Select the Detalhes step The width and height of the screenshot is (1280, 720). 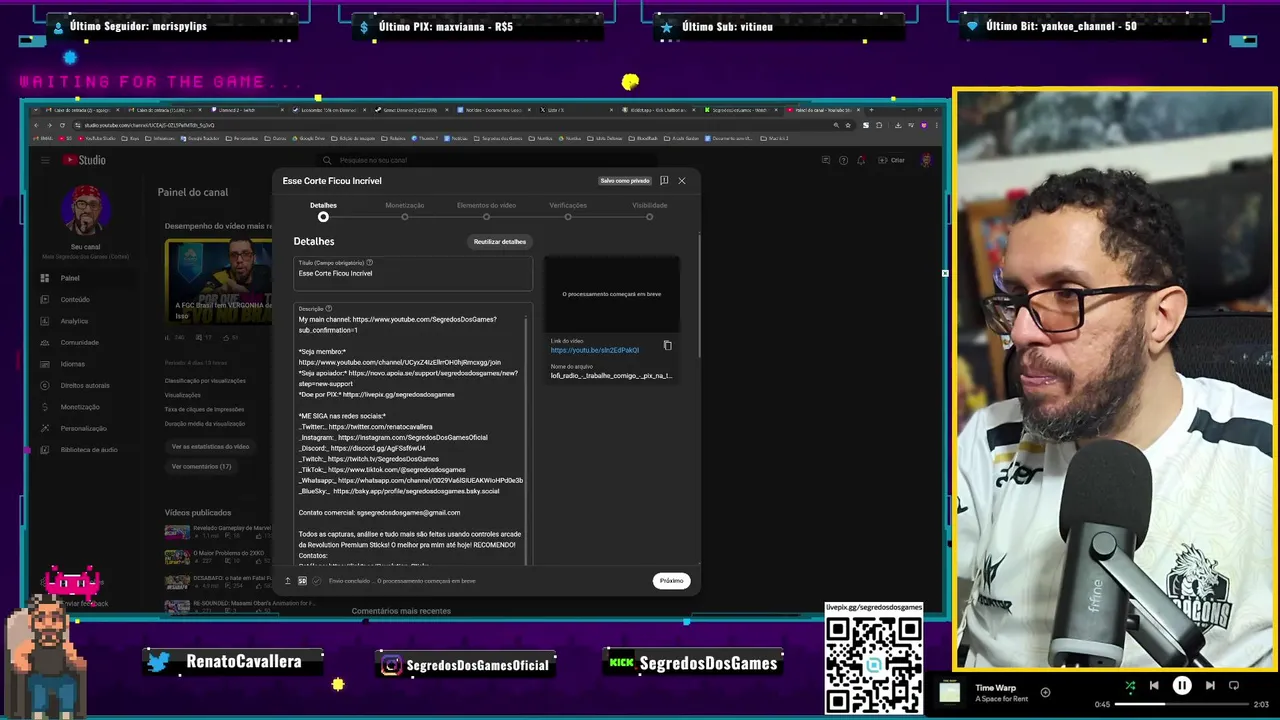(323, 210)
